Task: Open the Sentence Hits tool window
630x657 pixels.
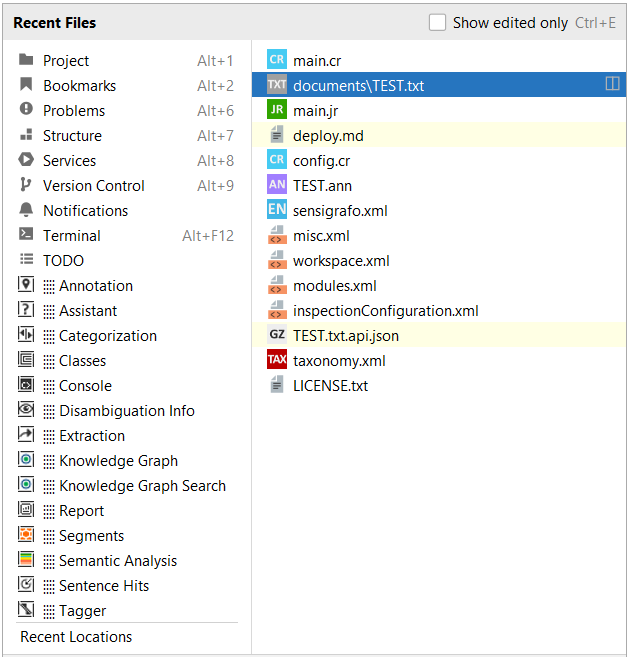Action: pos(104,586)
